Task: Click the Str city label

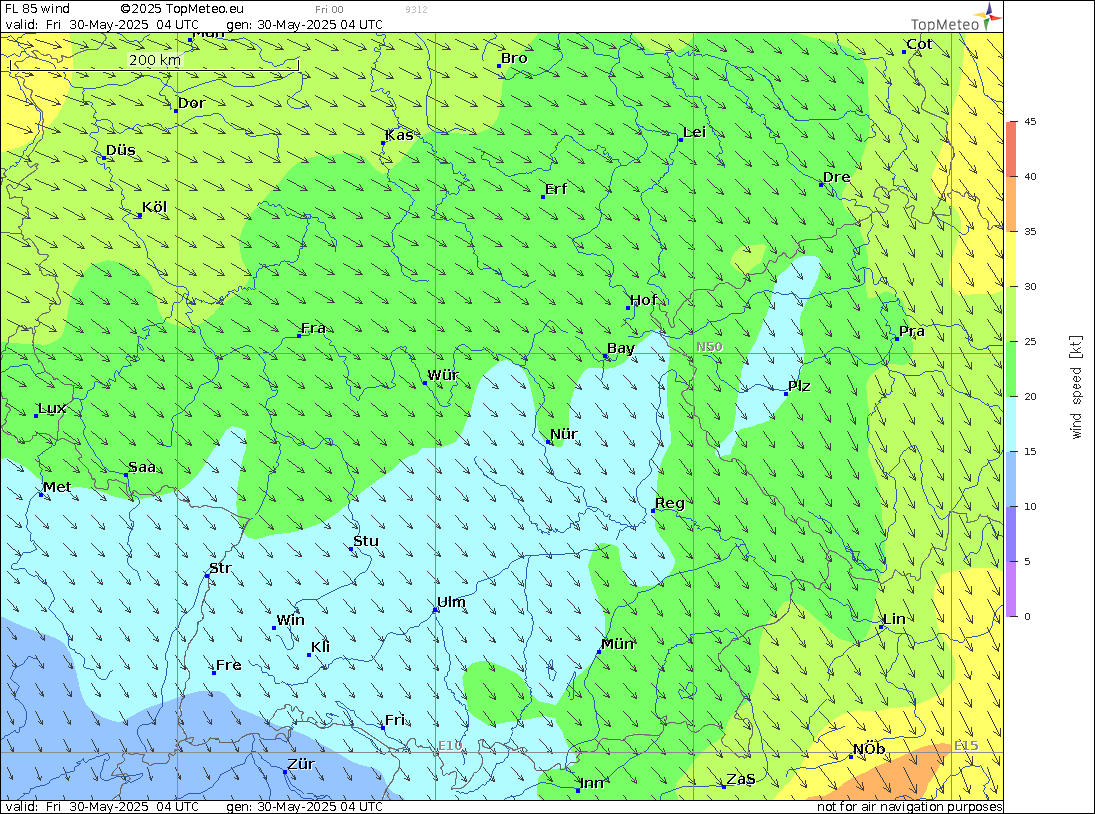Action: (220, 568)
